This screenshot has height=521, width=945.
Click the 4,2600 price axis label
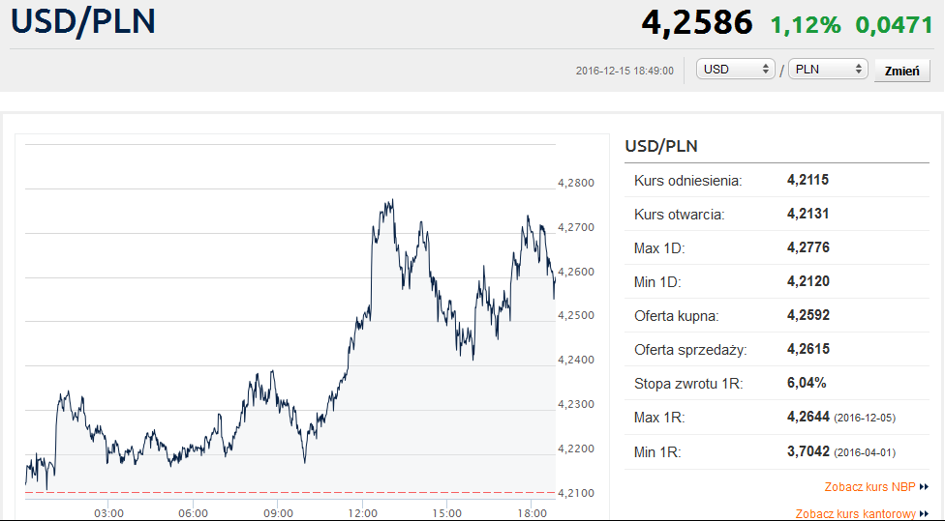576,271
